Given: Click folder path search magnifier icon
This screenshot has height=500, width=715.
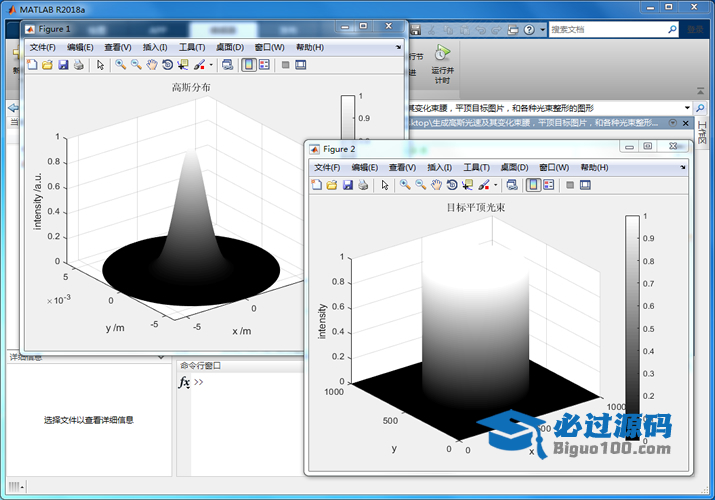Looking at the screenshot, I should 700,108.
